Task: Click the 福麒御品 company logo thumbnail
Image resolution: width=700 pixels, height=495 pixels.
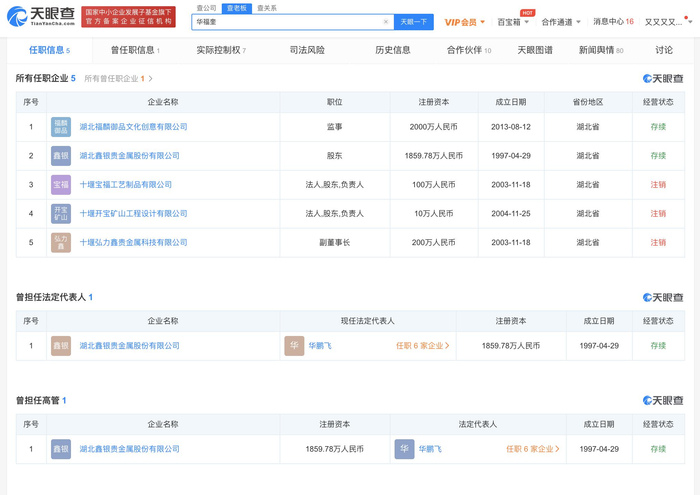Action: tap(61, 127)
